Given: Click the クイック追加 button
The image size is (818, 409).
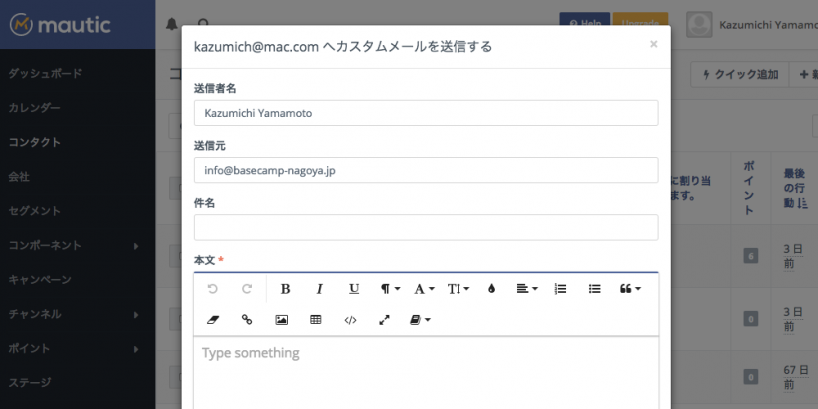Looking at the screenshot, I should click(740, 74).
